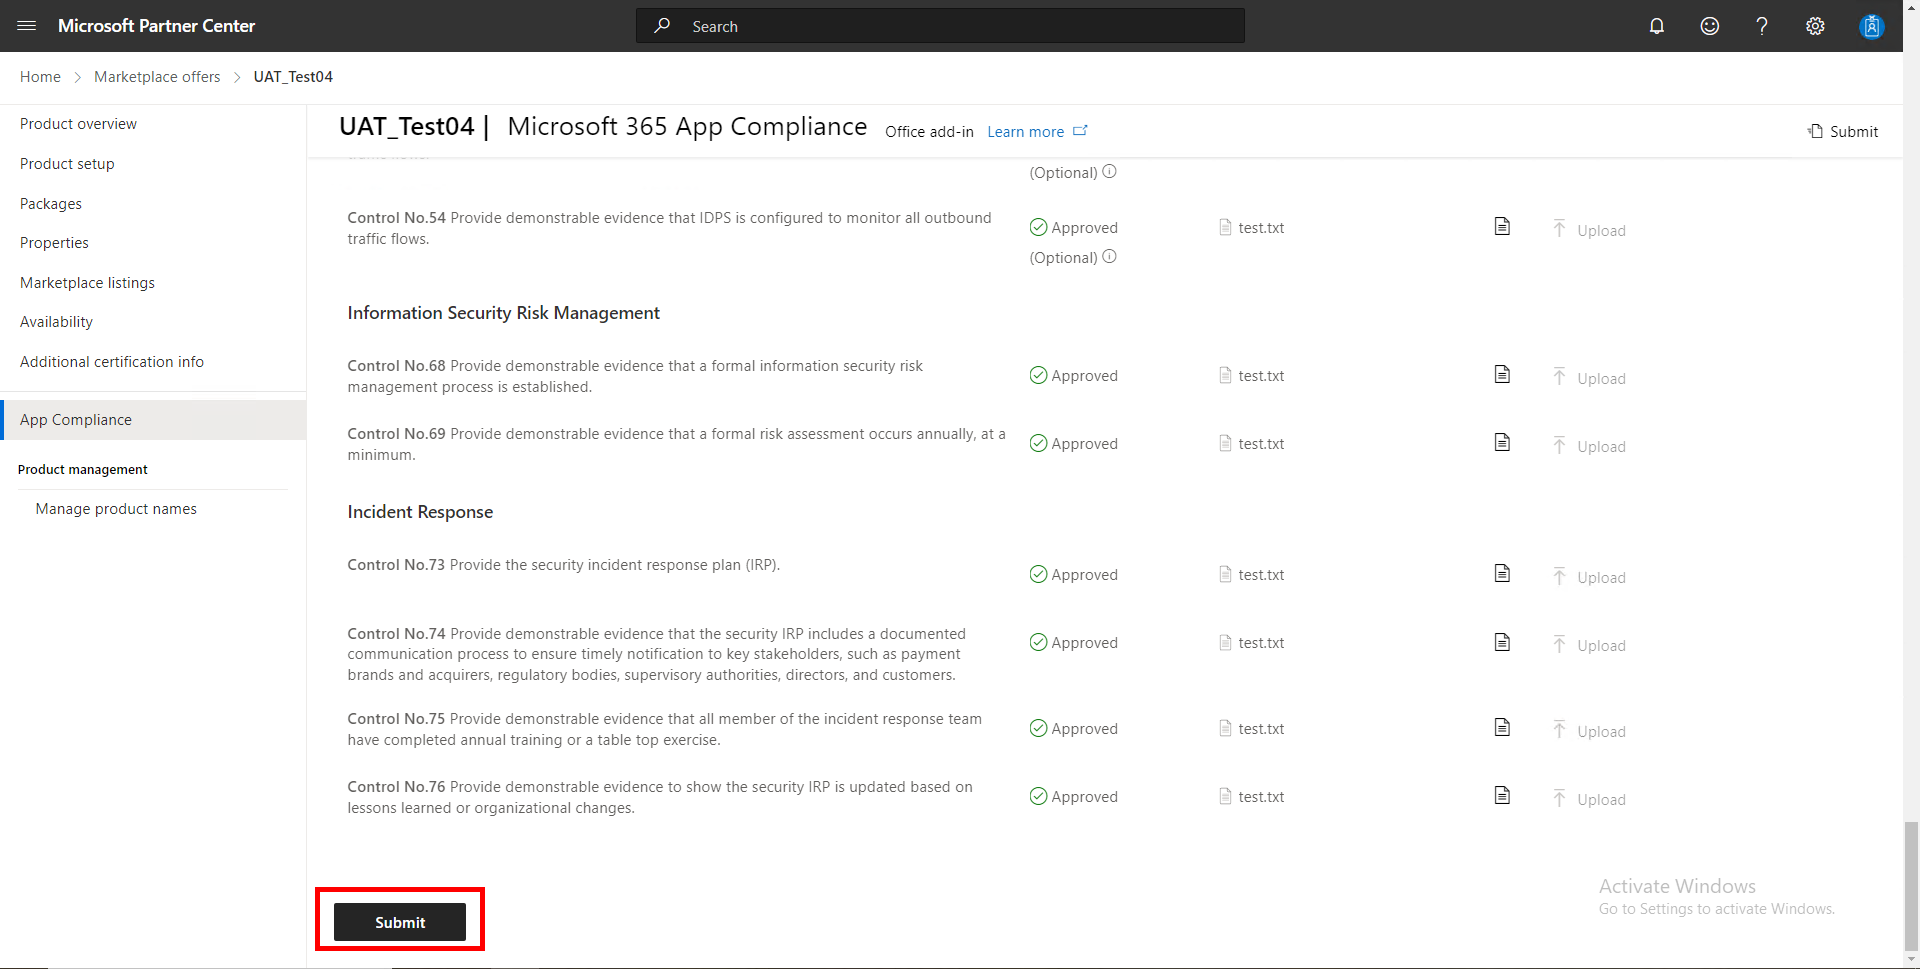
Task: Go to Marketplace offers breadcrumb
Action: pyautogui.click(x=157, y=77)
